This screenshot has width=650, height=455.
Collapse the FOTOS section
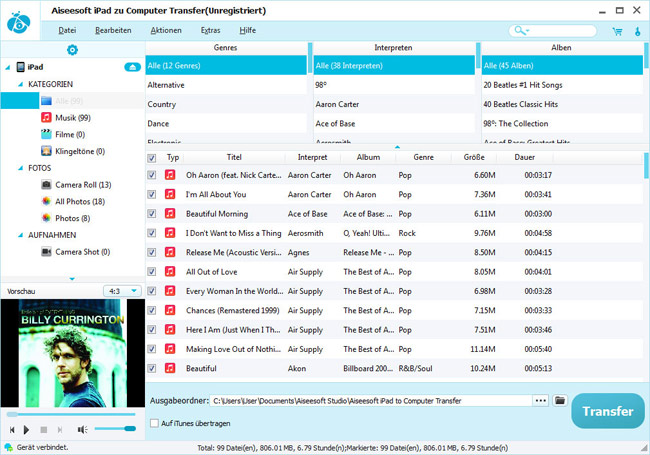20,168
